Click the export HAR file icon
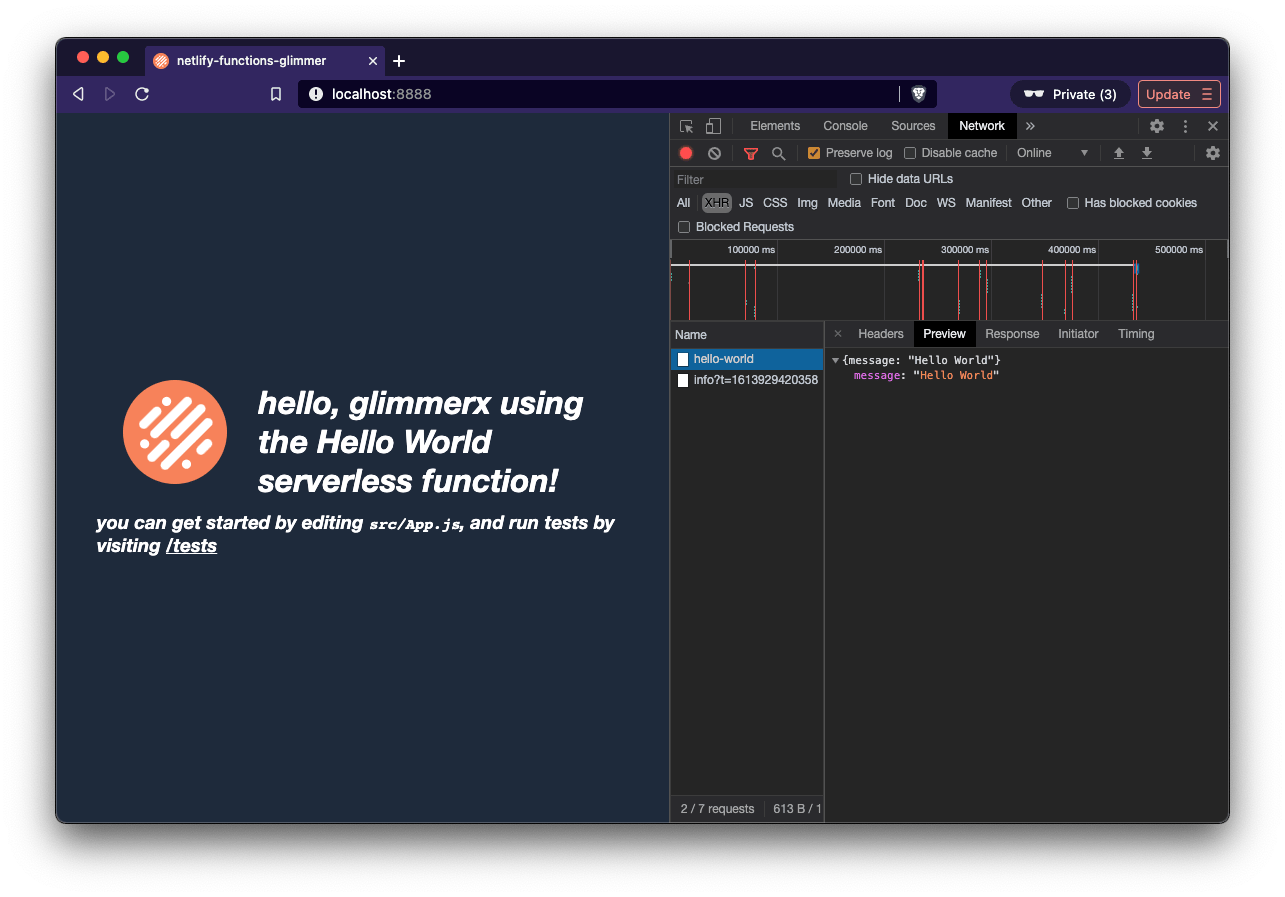Viewport: 1285px width, 897px height. (x=1146, y=153)
